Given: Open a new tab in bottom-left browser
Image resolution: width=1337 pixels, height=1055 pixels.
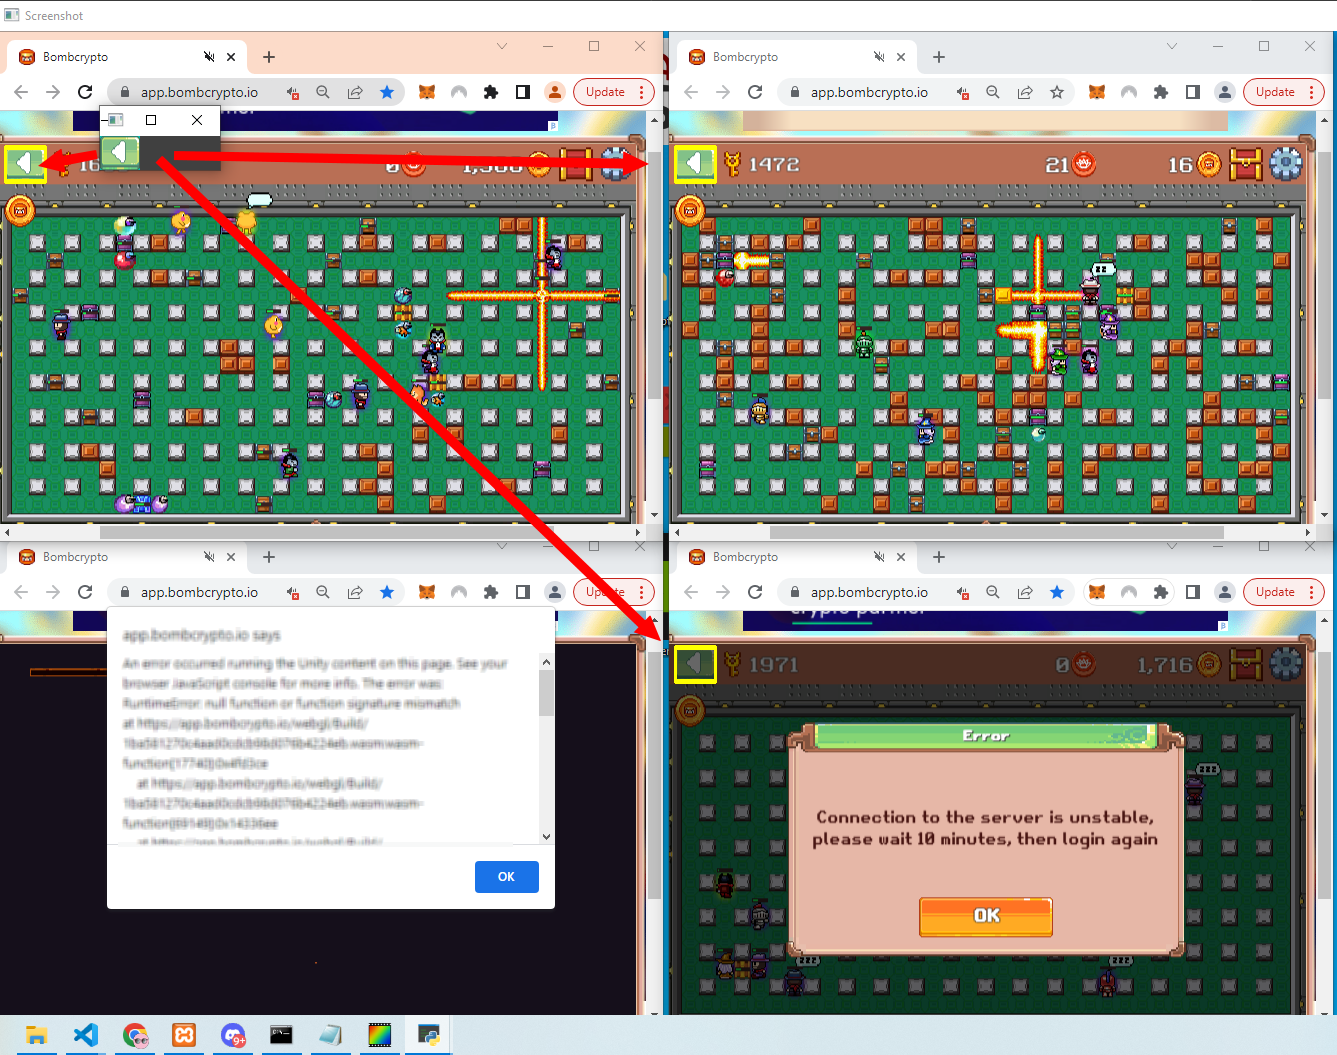Looking at the screenshot, I should click(268, 557).
